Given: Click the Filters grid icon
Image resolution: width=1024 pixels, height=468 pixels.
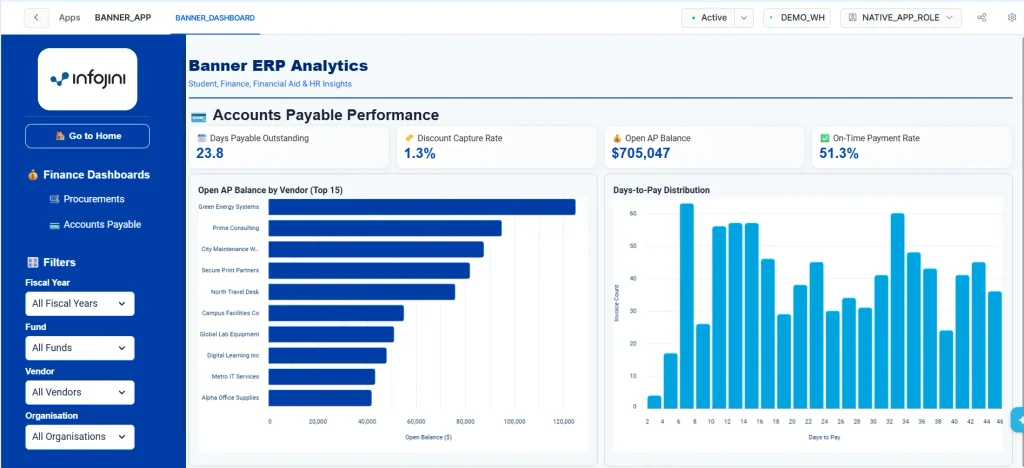Looking at the screenshot, I should click(x=33, y=262).
